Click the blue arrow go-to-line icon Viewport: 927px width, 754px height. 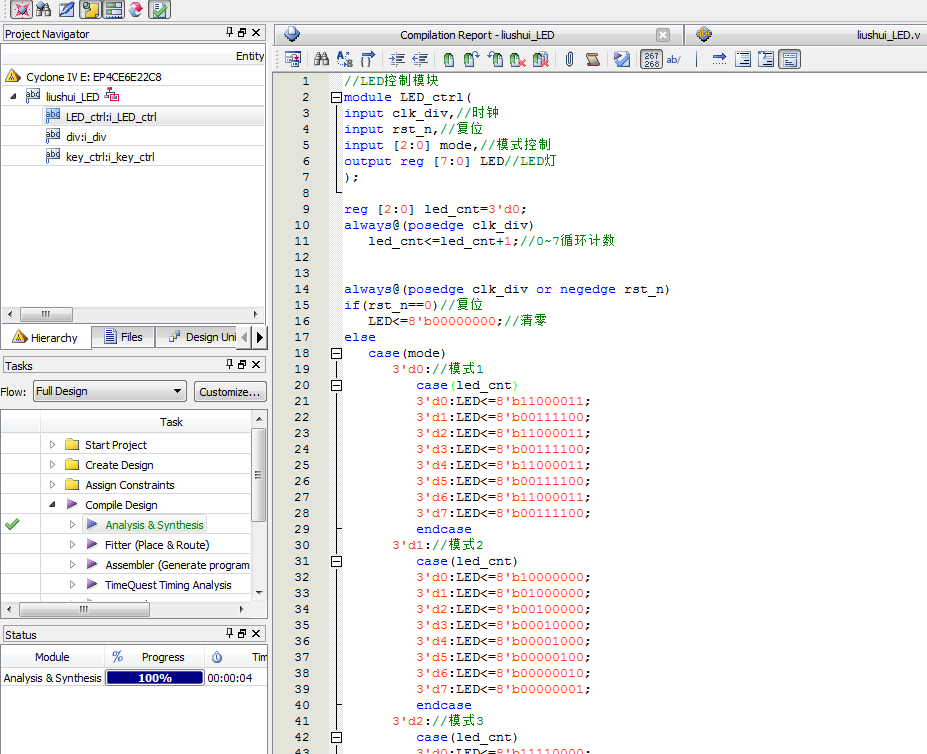tap(719, 59)
